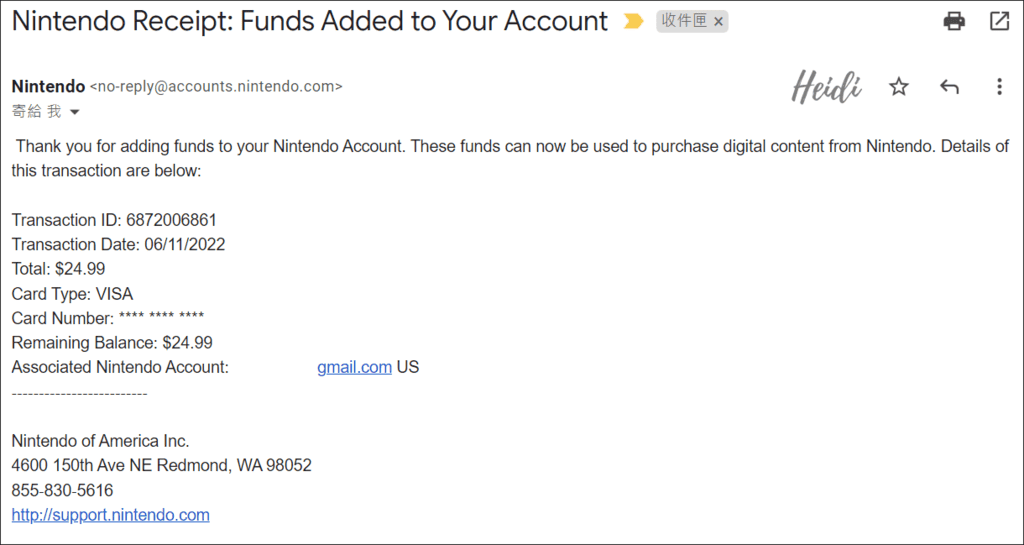Expand recipient details arrow next to 寄給 我
The image size is (1024, 545).
(74, 112)
